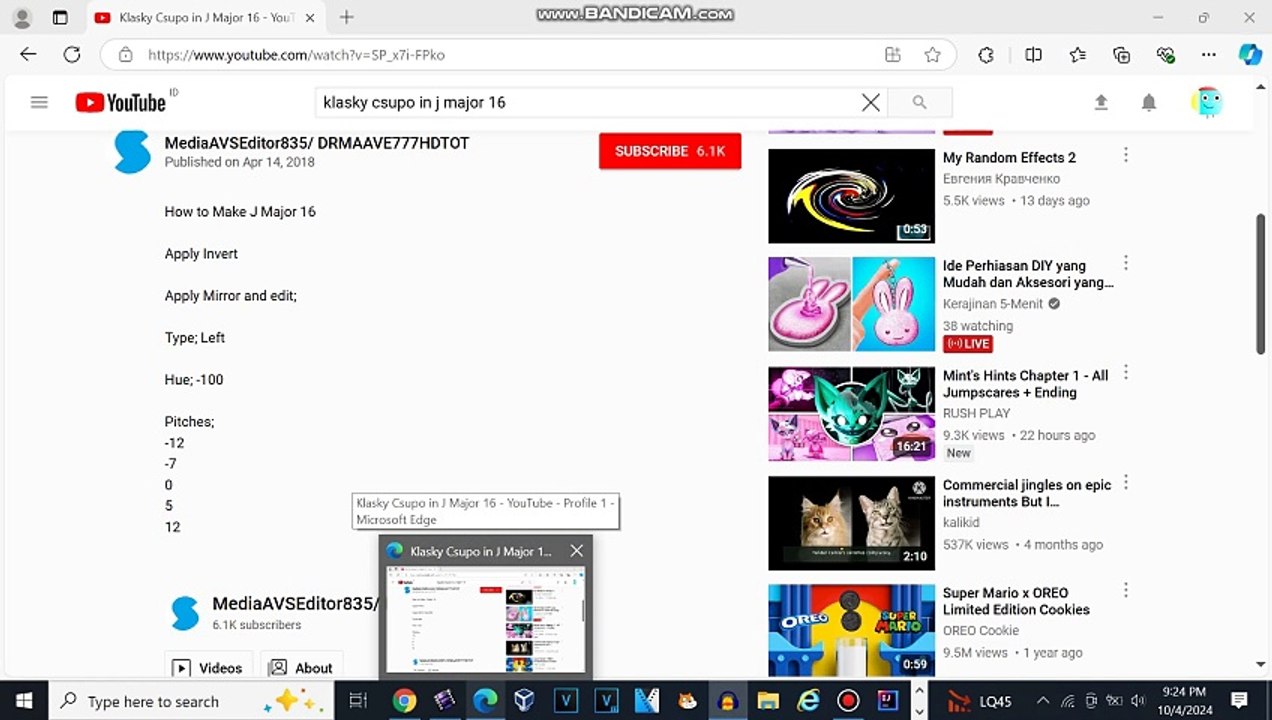Open Edge tab actions menu icon
Screen dimensions: 1272x720
pos(60,17)
